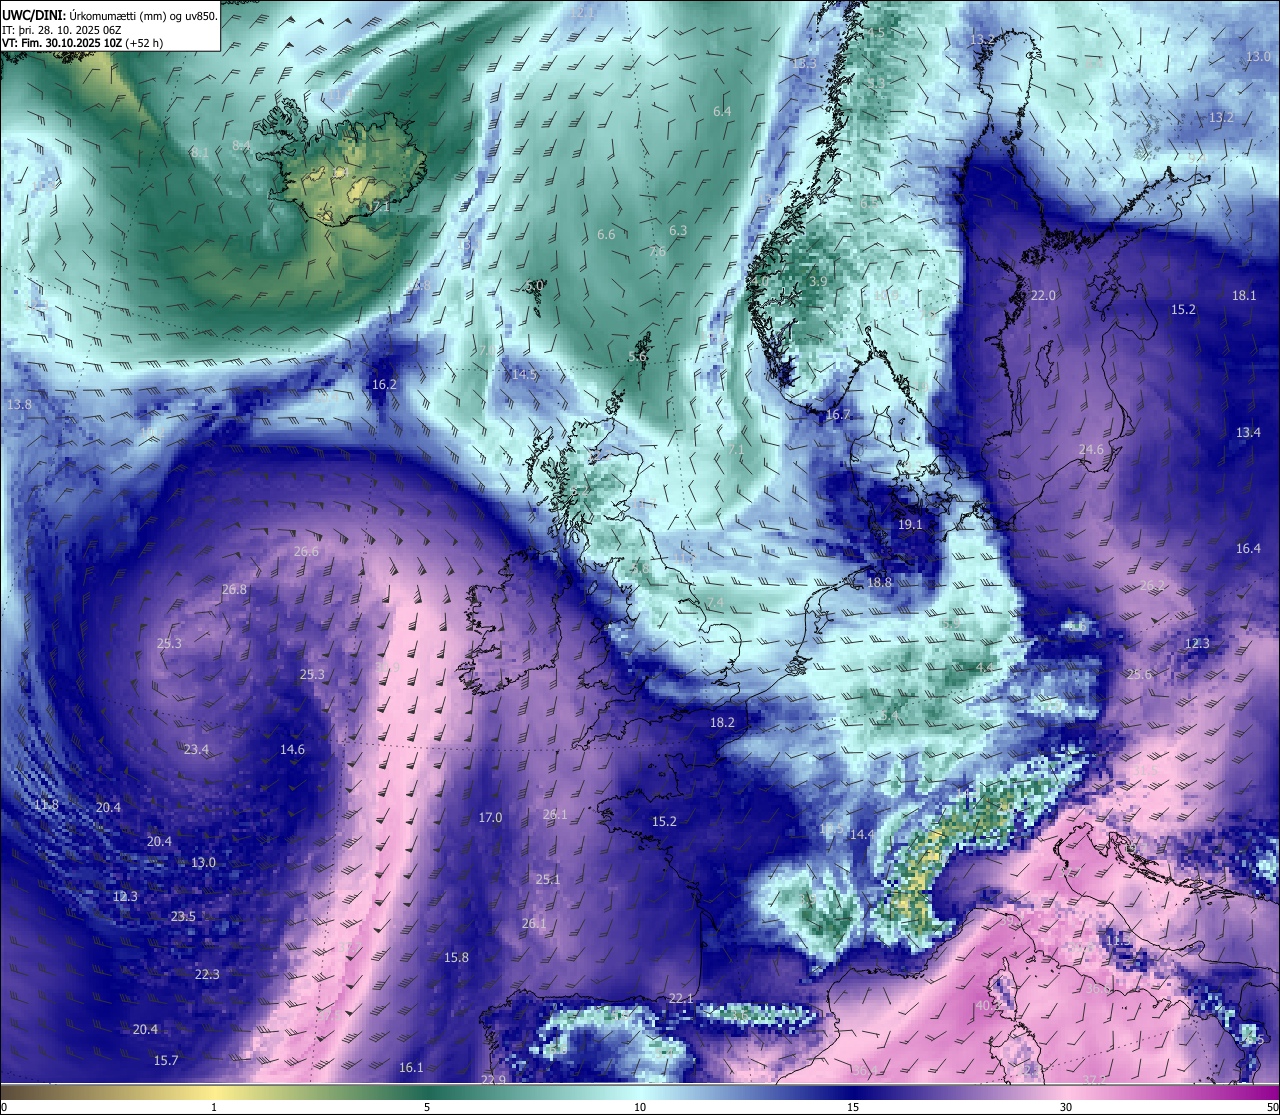Click the colorbar tick labeled 30

[1066, 1107]
